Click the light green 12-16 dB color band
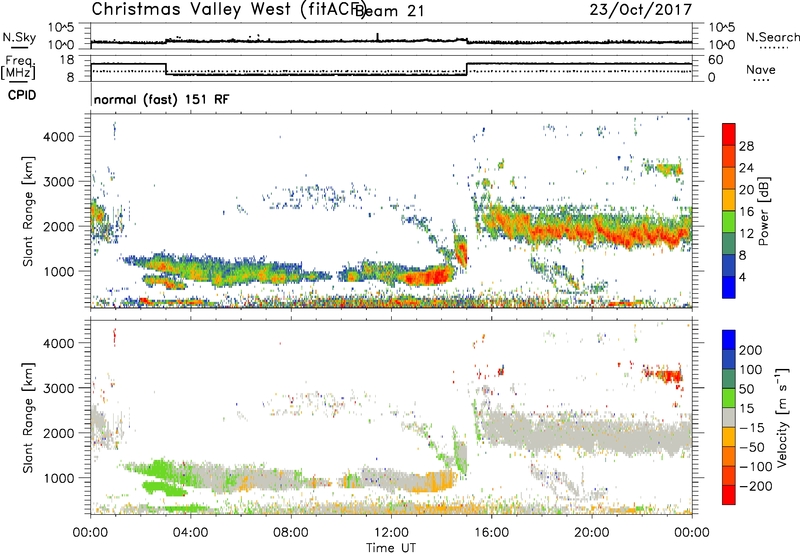 coord(729,222)
